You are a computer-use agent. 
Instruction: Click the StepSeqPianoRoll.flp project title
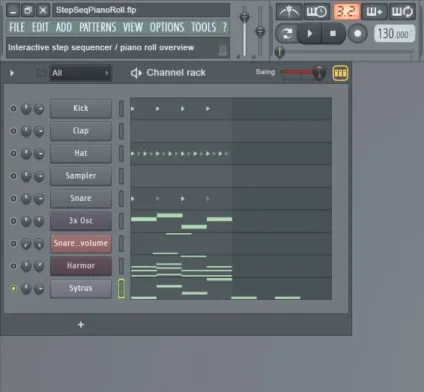click(96, 10)
